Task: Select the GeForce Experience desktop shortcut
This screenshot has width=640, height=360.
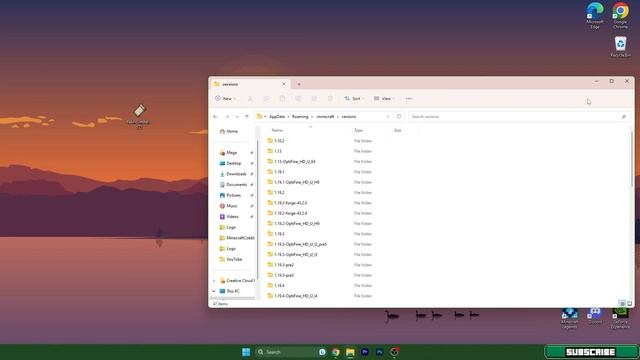Action: [x=620, y=318]
